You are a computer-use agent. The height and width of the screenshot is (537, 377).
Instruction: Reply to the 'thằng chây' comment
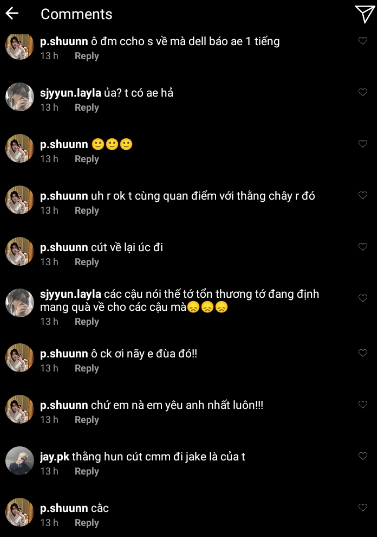[x=87, y=211]
